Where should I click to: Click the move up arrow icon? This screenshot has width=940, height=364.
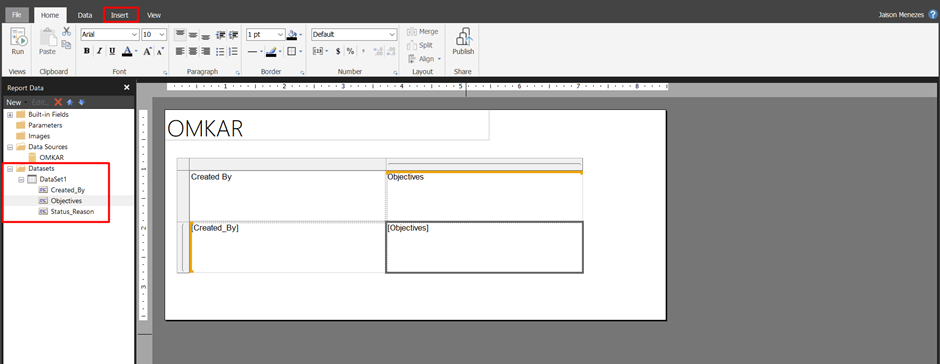click(x=70, y=102)
